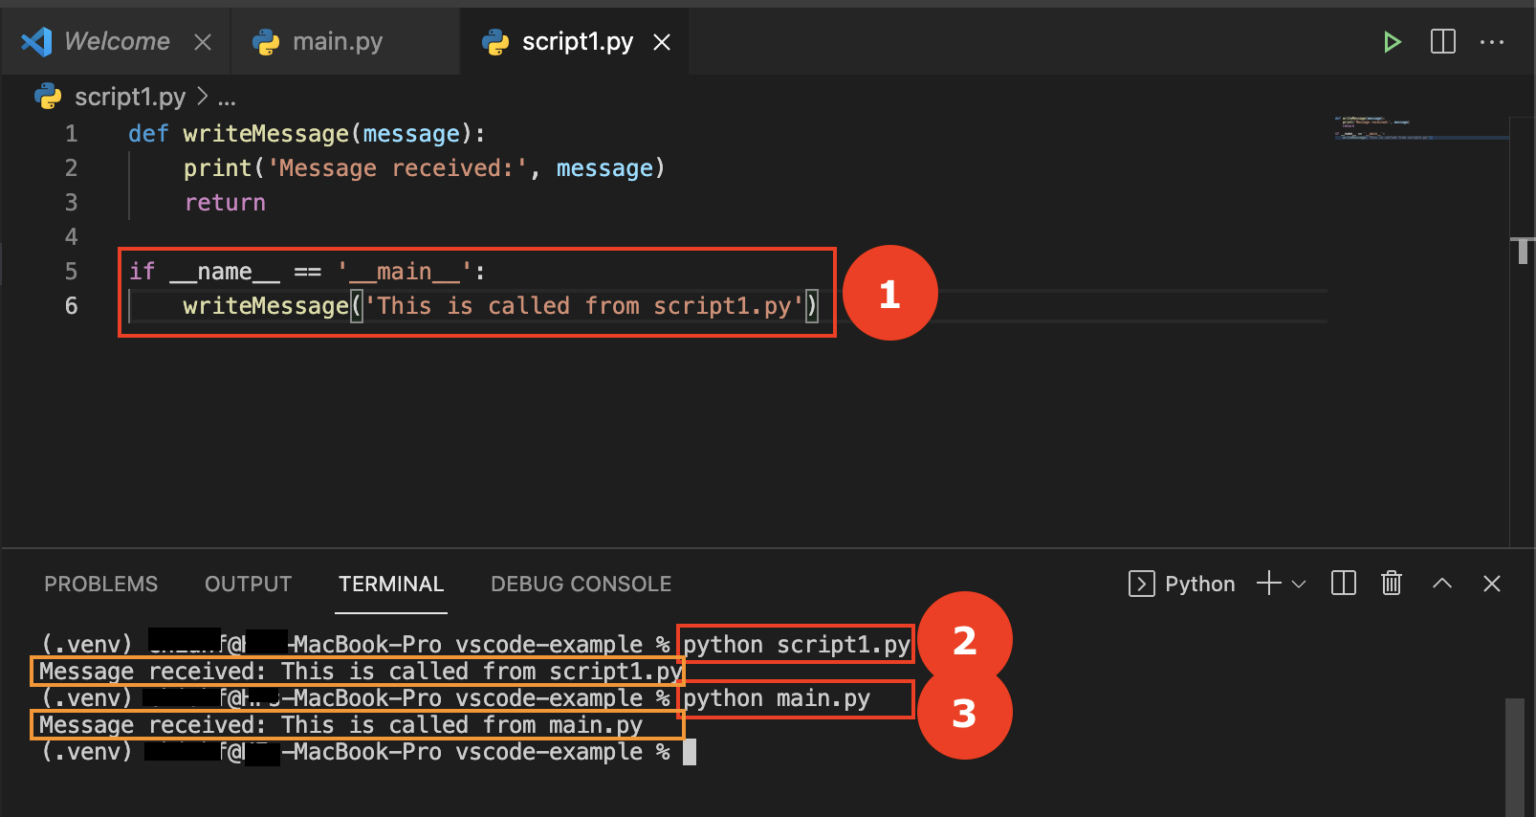Close the script1.py editor tab
The width and height of the screenshot is (1536, 817).
660,41
